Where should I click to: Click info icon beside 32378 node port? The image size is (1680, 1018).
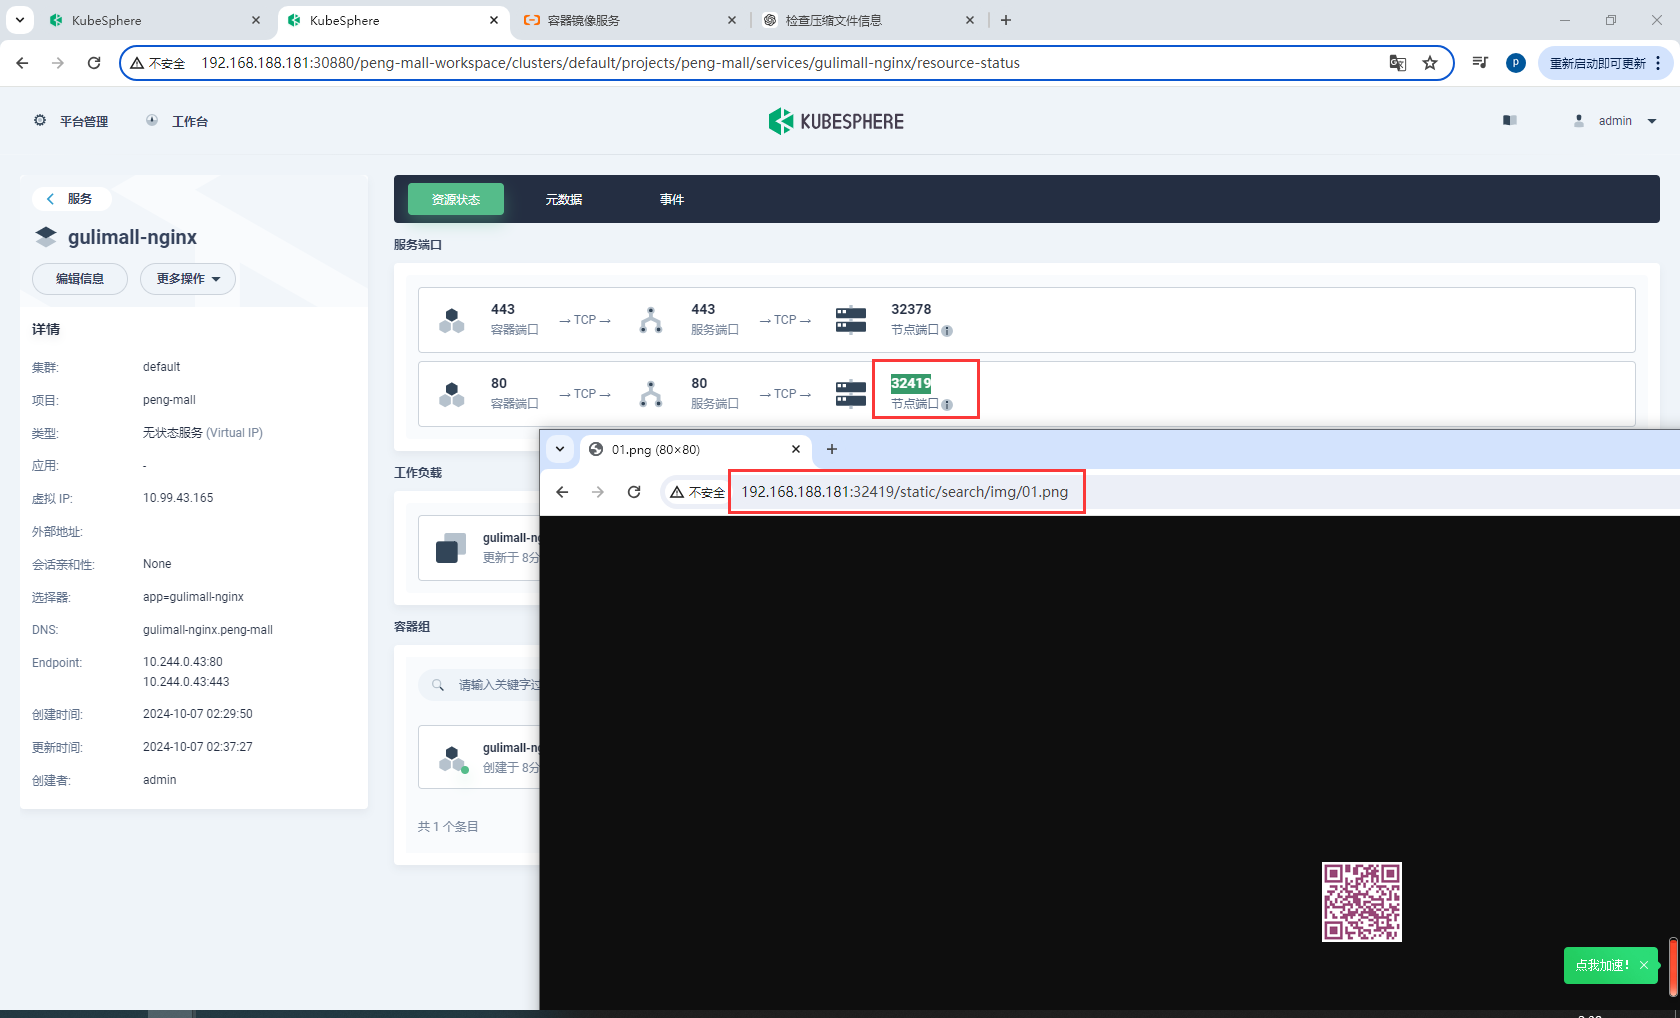[x=947, y=331]
